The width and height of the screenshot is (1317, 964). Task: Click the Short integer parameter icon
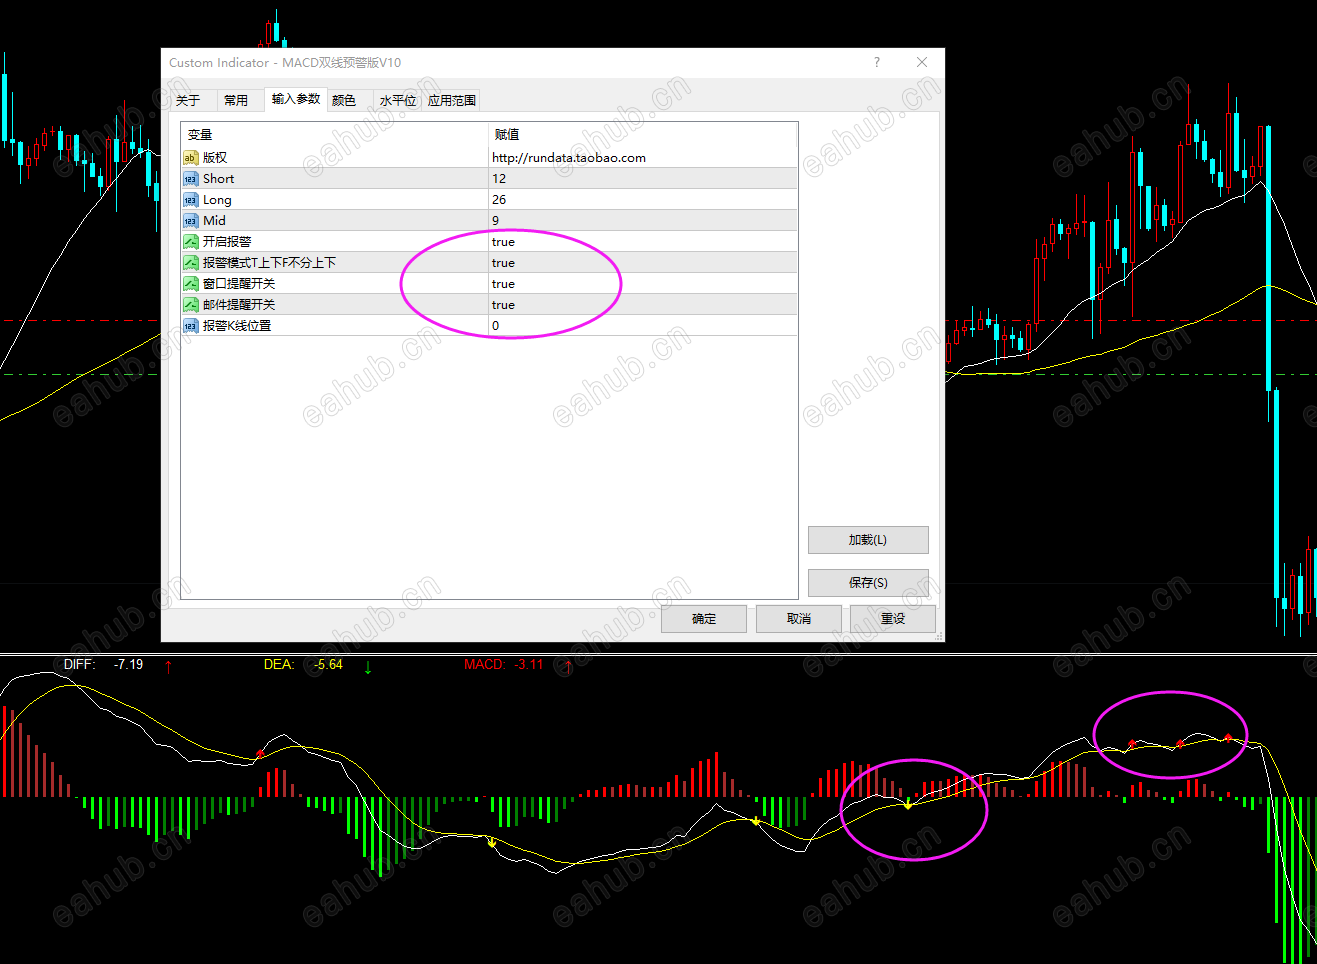pos(190,179)
